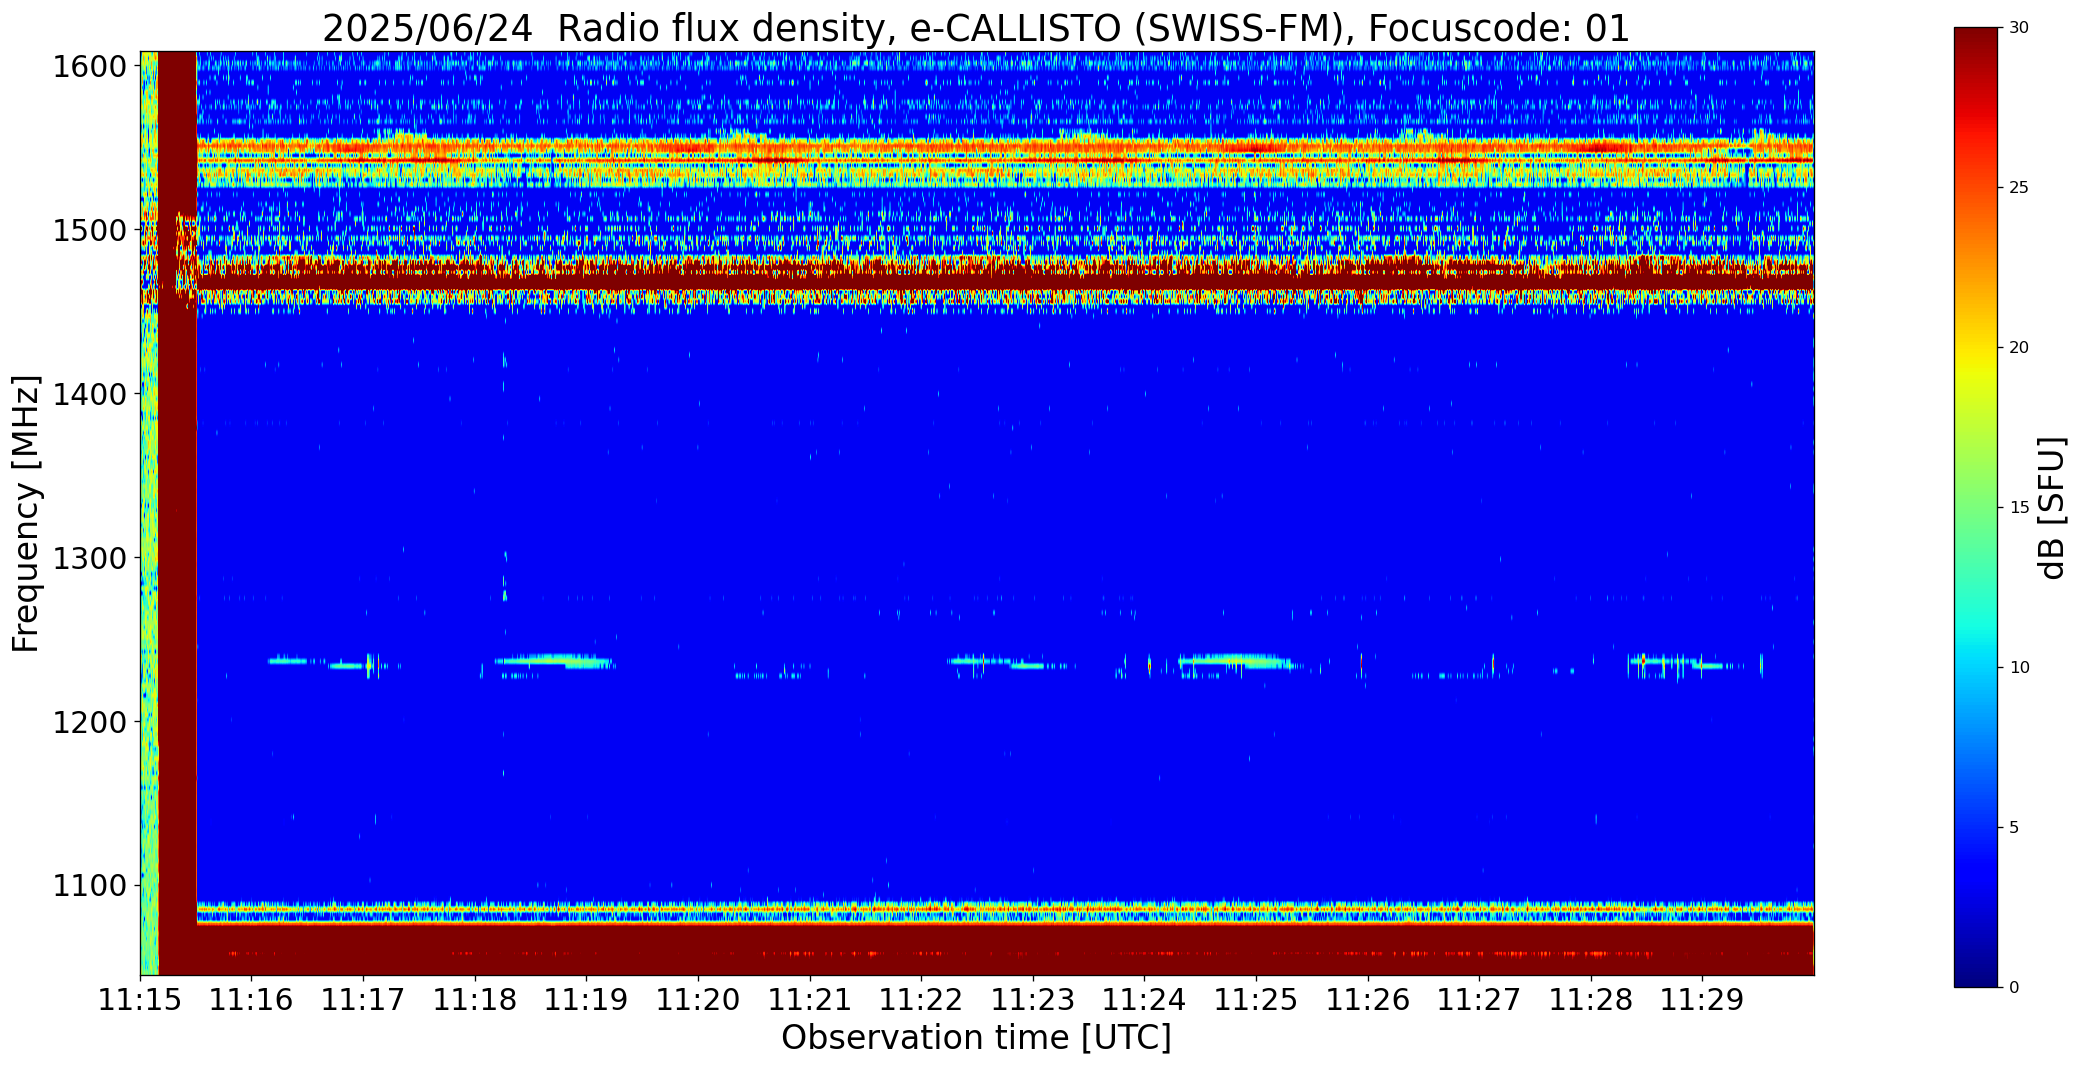Click the 11:17 time tick label

tap(363, 1000)
